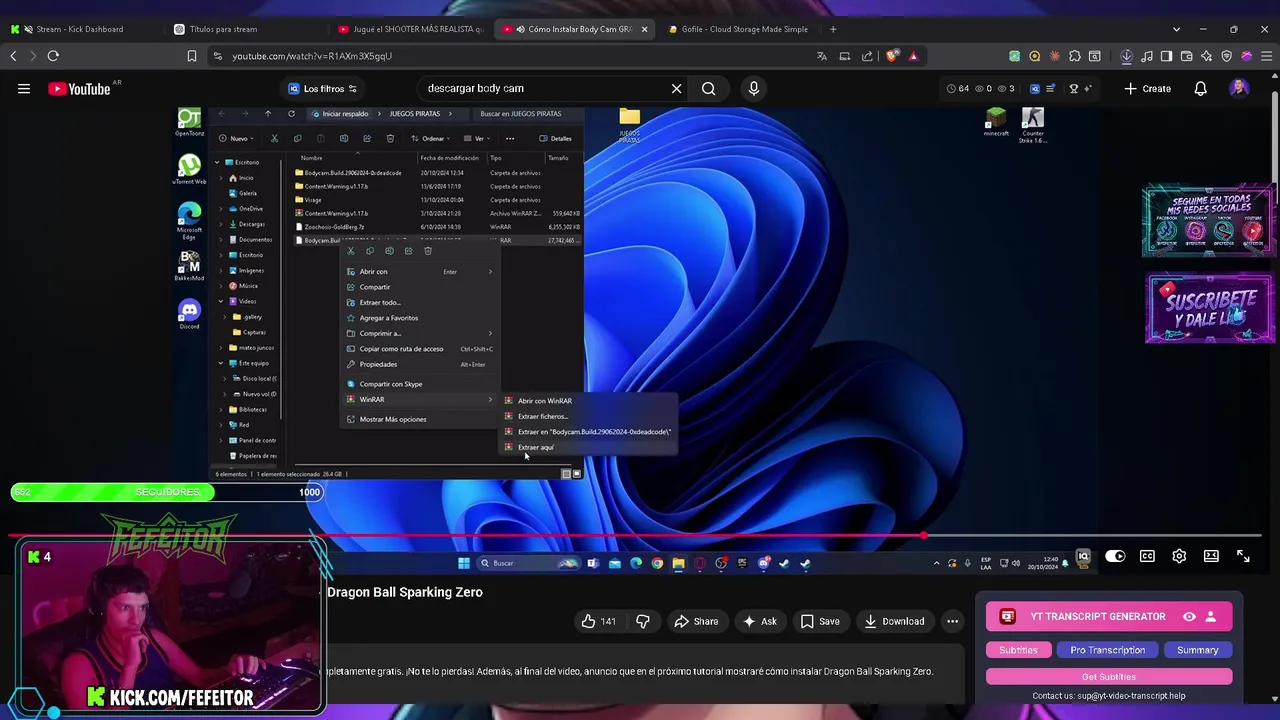
Task: Click the YouTube search magnifier button
Action: 708,89
